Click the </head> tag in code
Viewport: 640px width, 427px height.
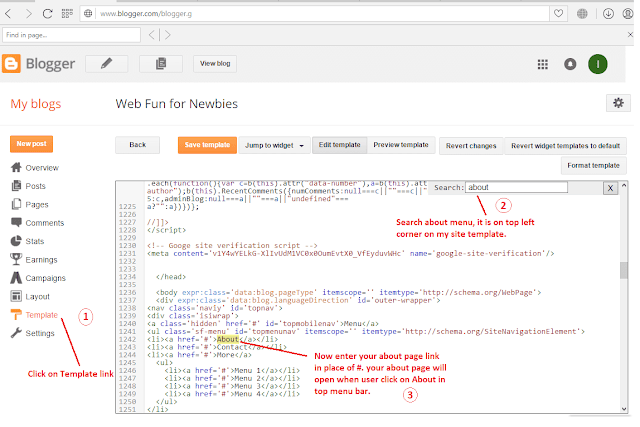[171, 277]
